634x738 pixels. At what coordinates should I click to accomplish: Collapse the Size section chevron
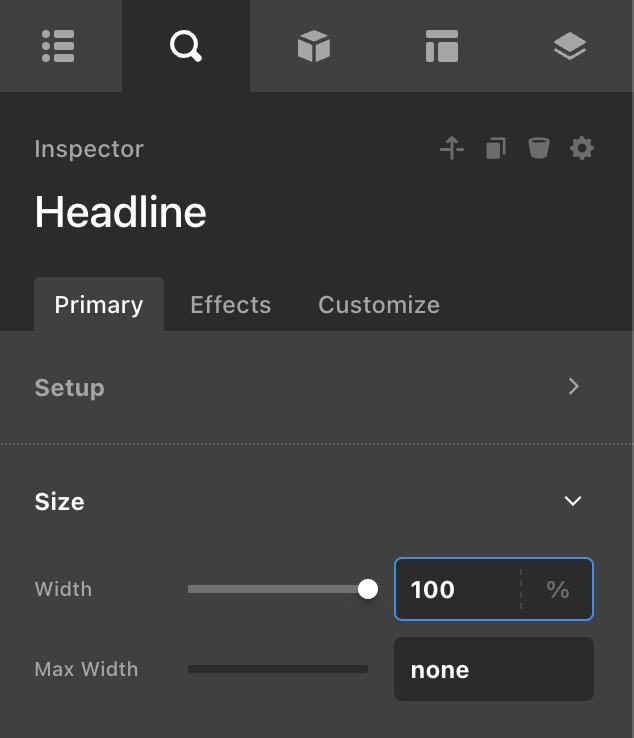(573, 501)
